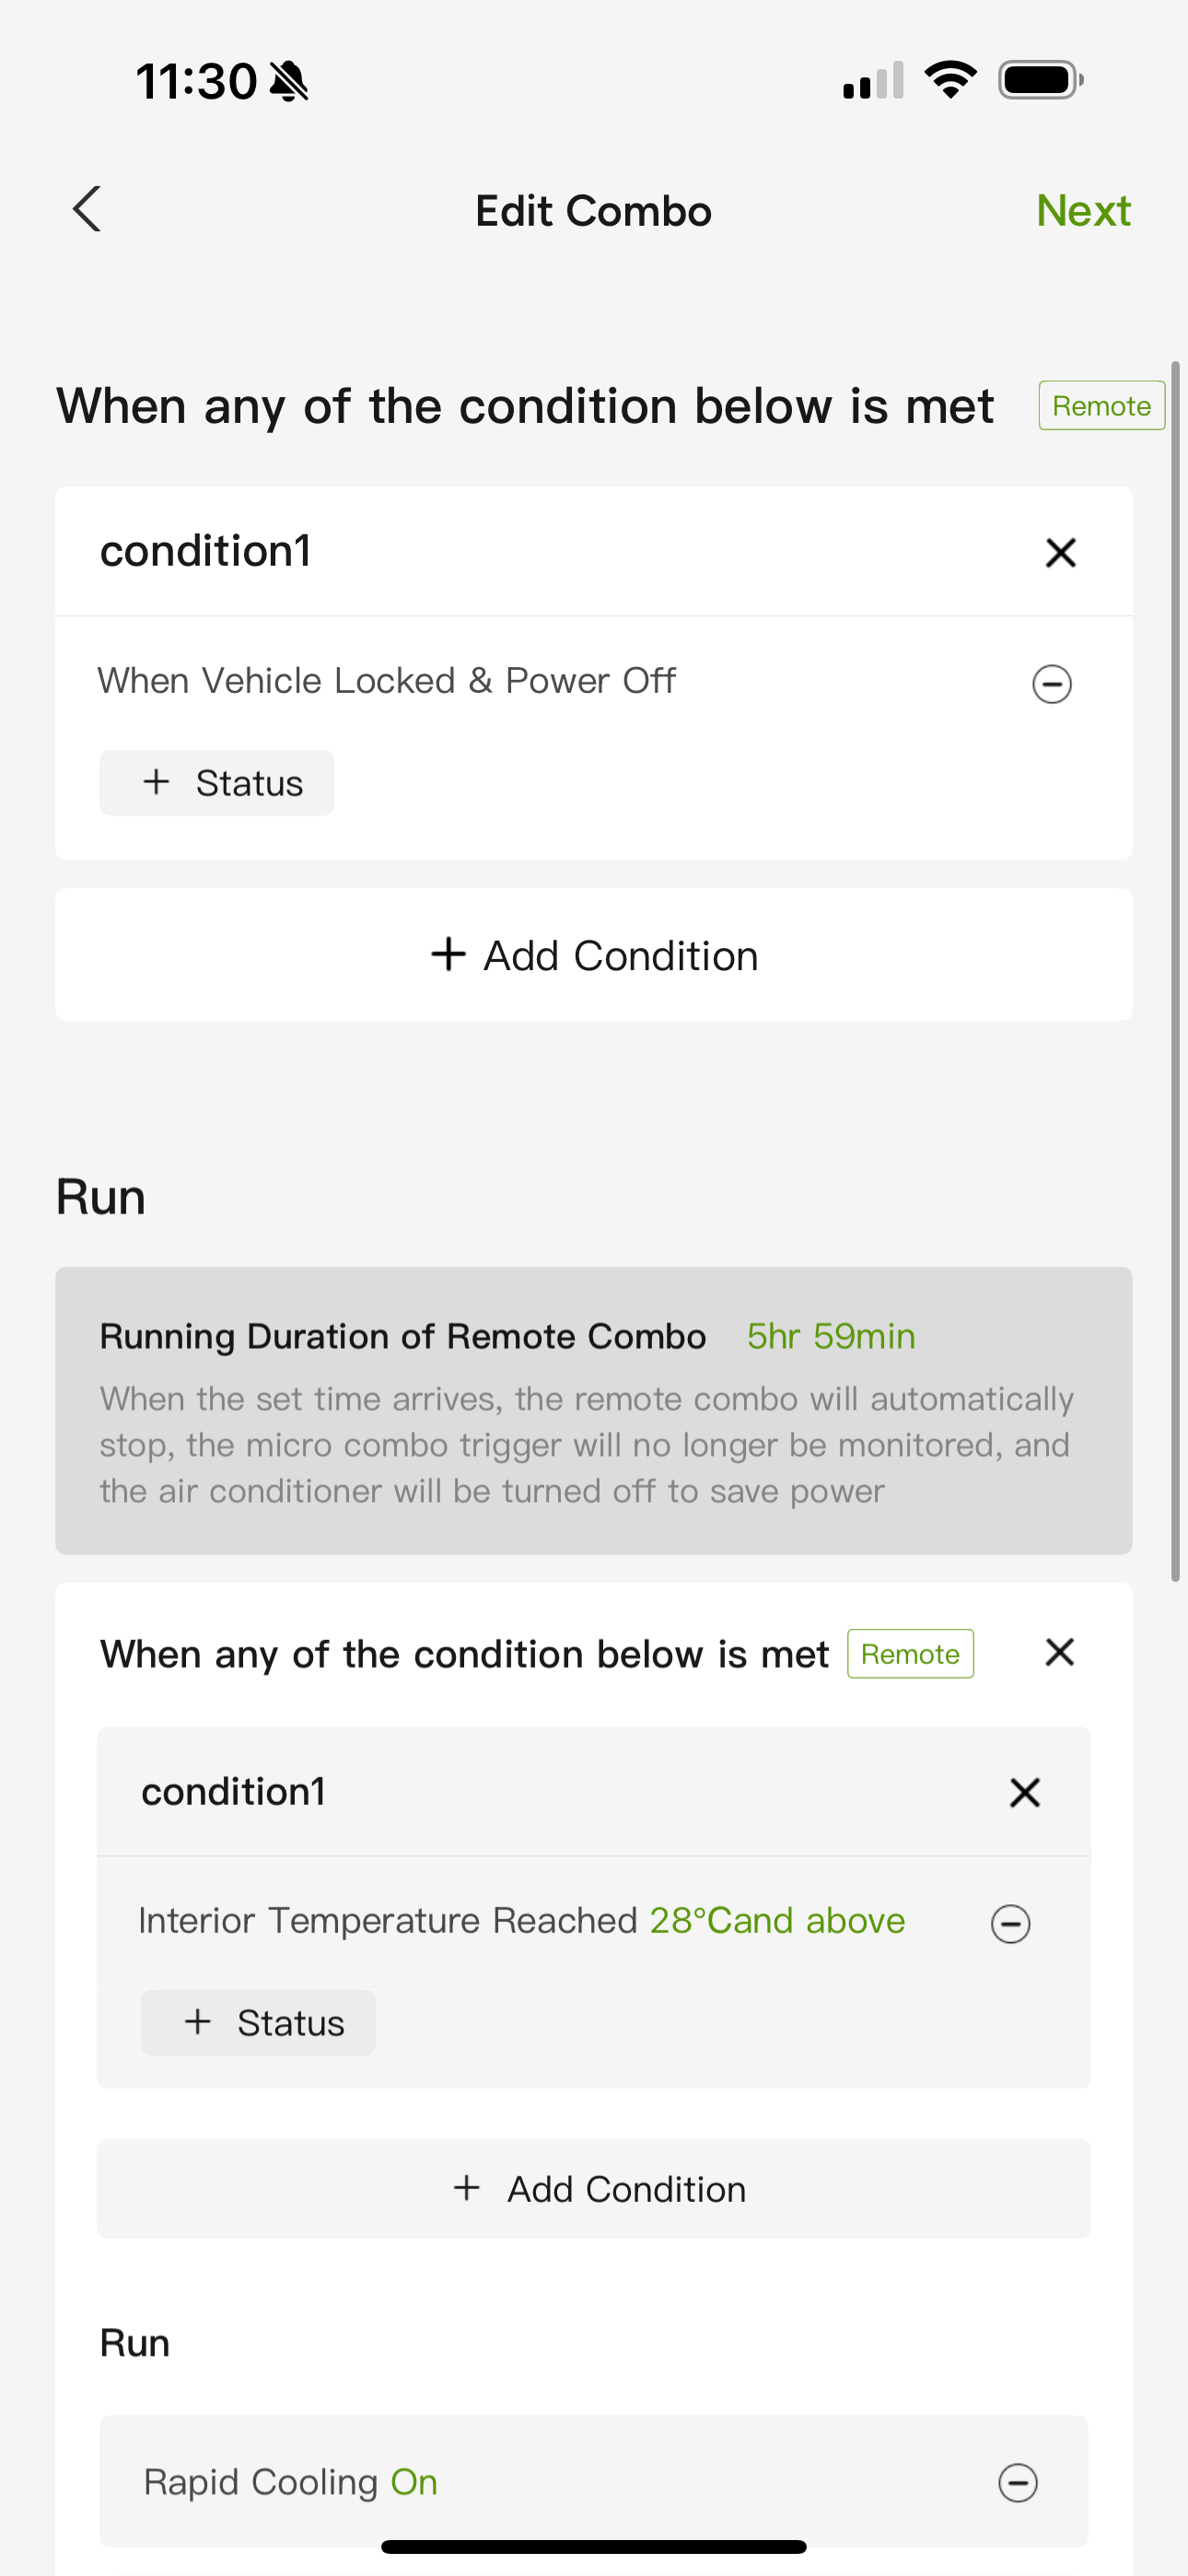Tap the nested Add Condition button
1188x2576 pixels.
pos(594,2189)
